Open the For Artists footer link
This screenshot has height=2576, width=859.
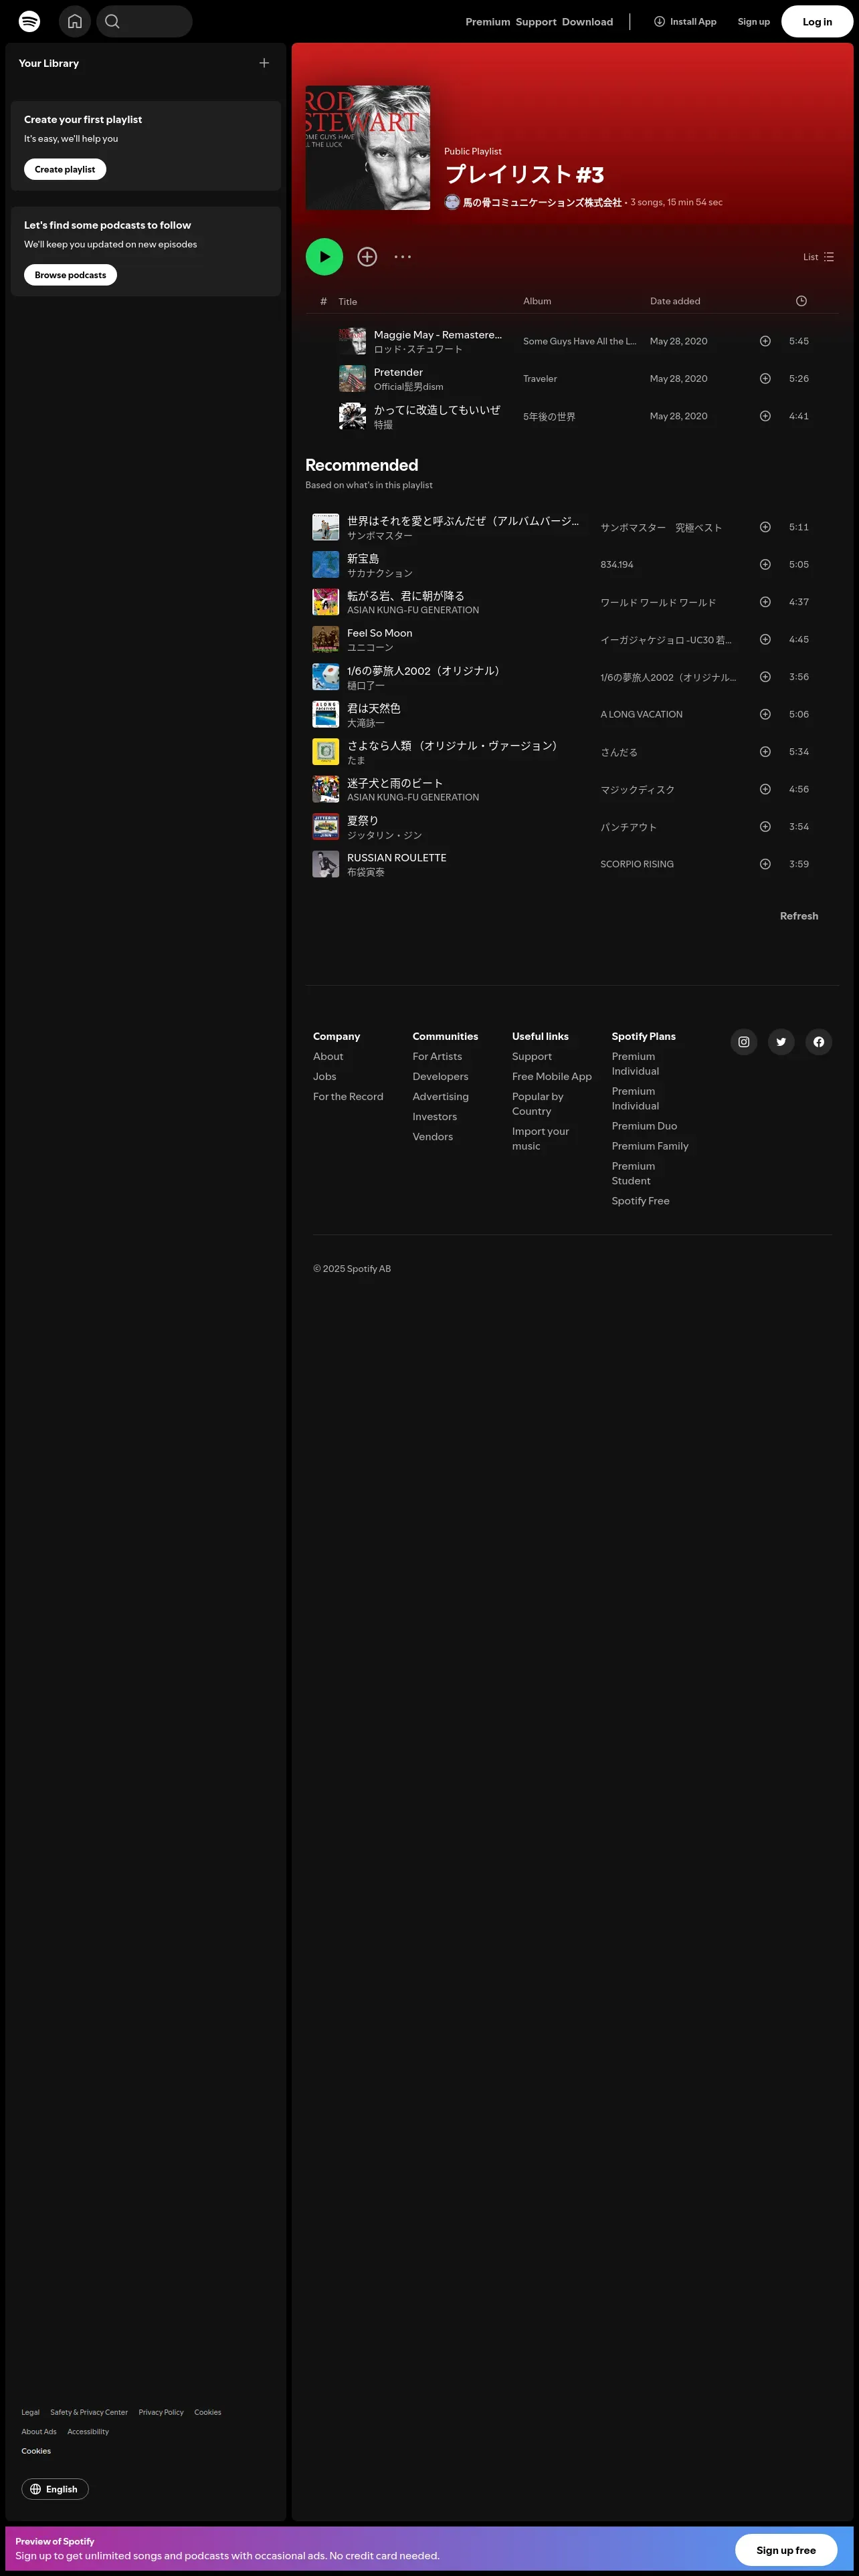tap(437, 1056)
